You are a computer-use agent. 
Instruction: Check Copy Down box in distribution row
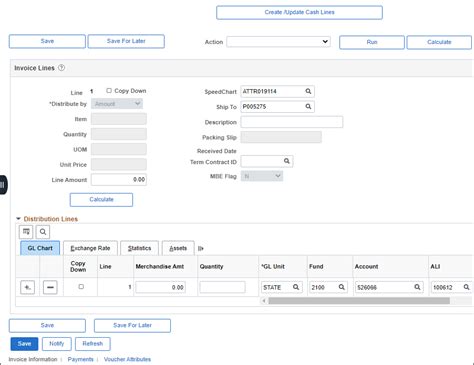coord(81,287)
